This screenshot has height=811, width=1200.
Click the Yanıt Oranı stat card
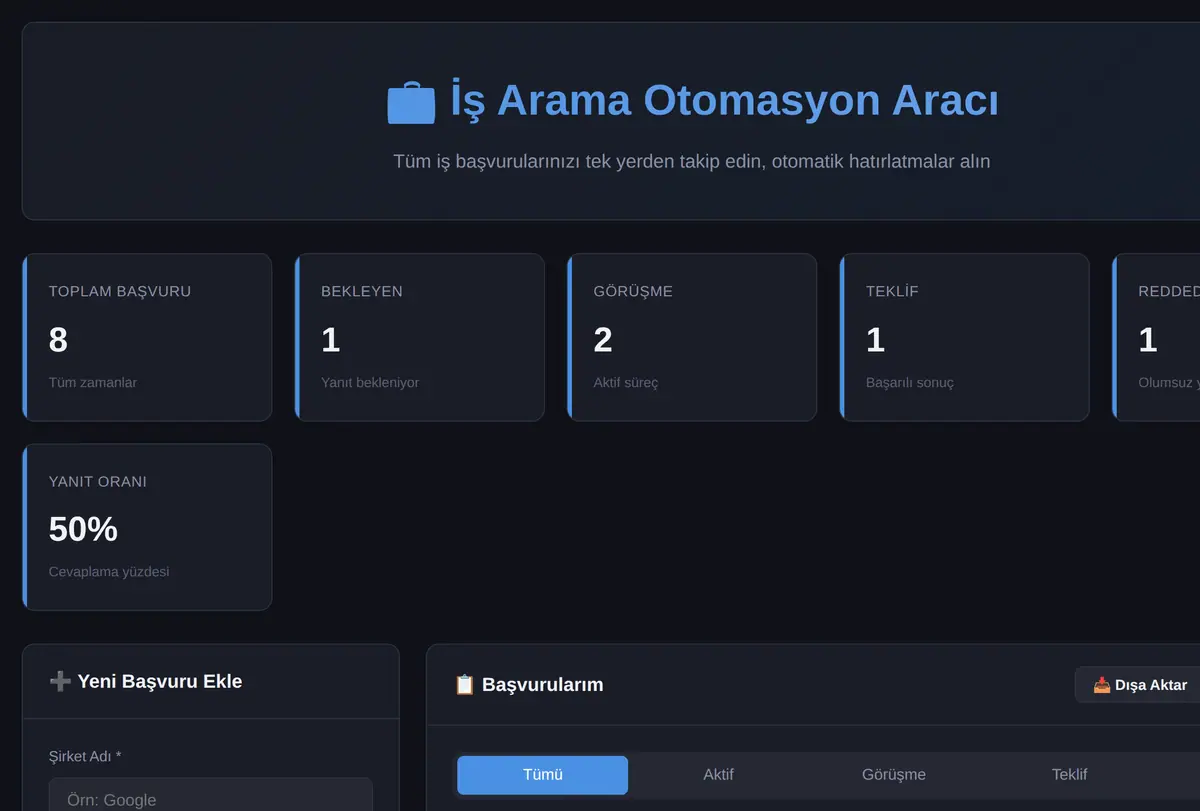point(147,527)
